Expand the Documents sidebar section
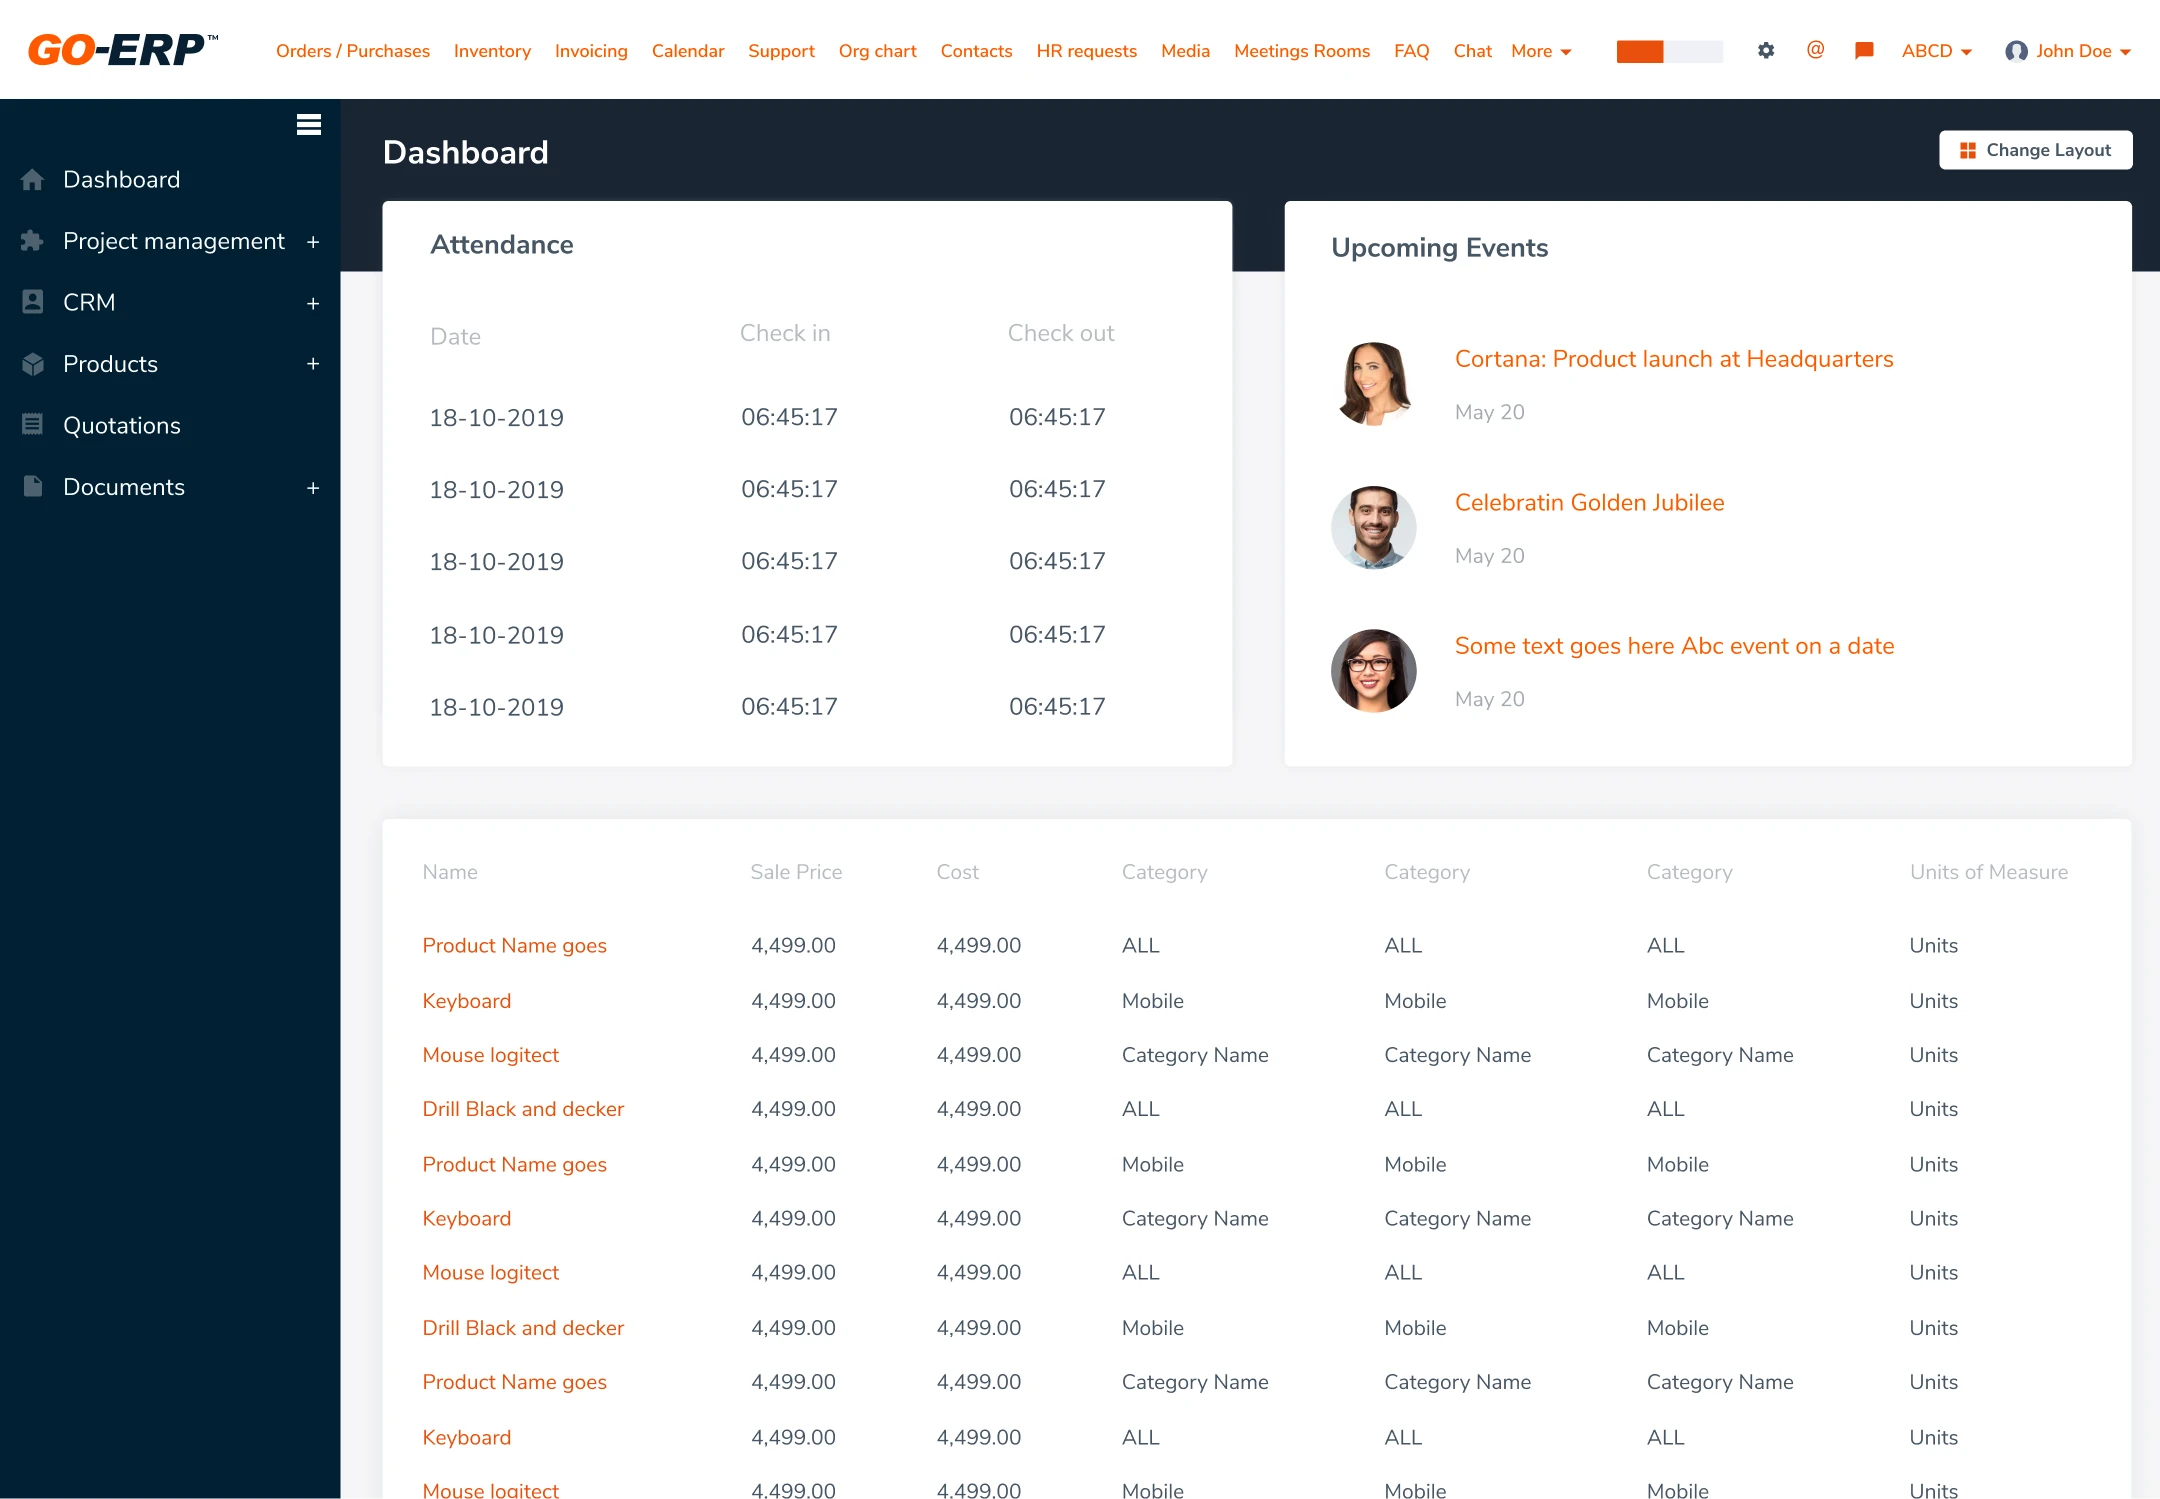This screenshot has width=2160, height=1499. tap(313, 488)
